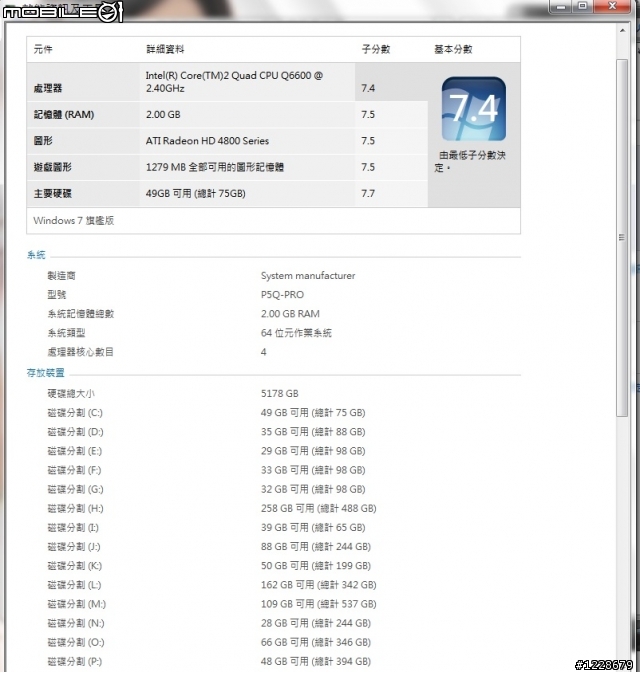This screenshot has height=673, width=640.
Task: Click the 磁碟分割 (D:) row
Action: tap(206, 432)
